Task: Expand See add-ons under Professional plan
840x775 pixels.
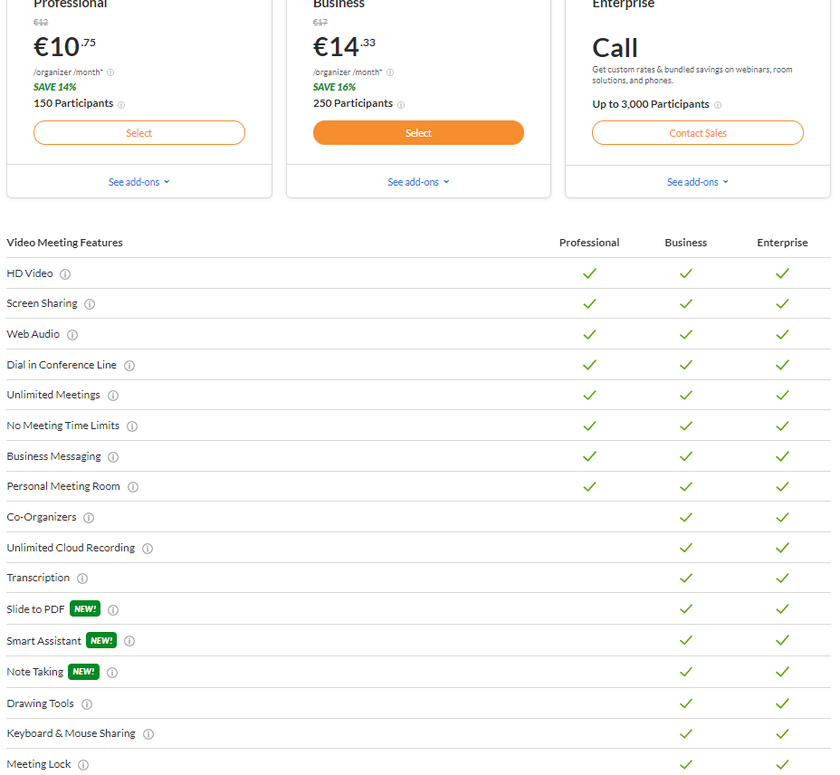Action: [x=139, y=182]
